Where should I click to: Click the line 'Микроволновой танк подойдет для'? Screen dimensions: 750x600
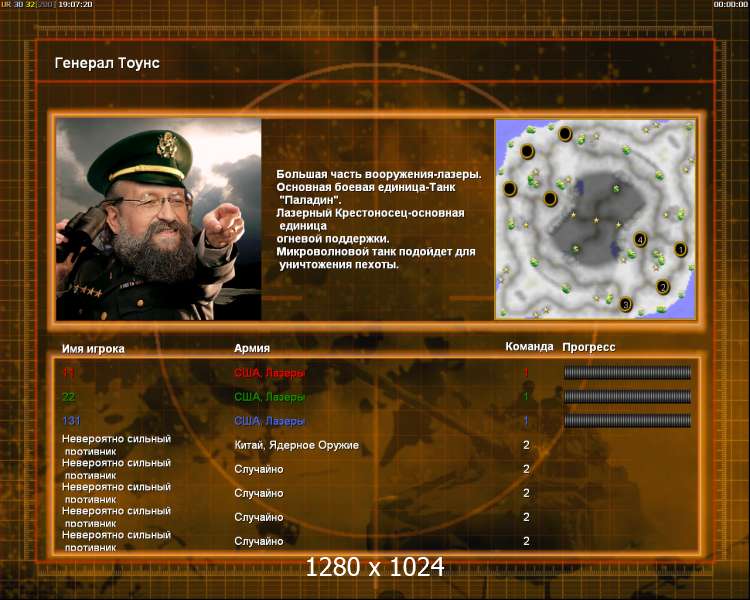376,252
